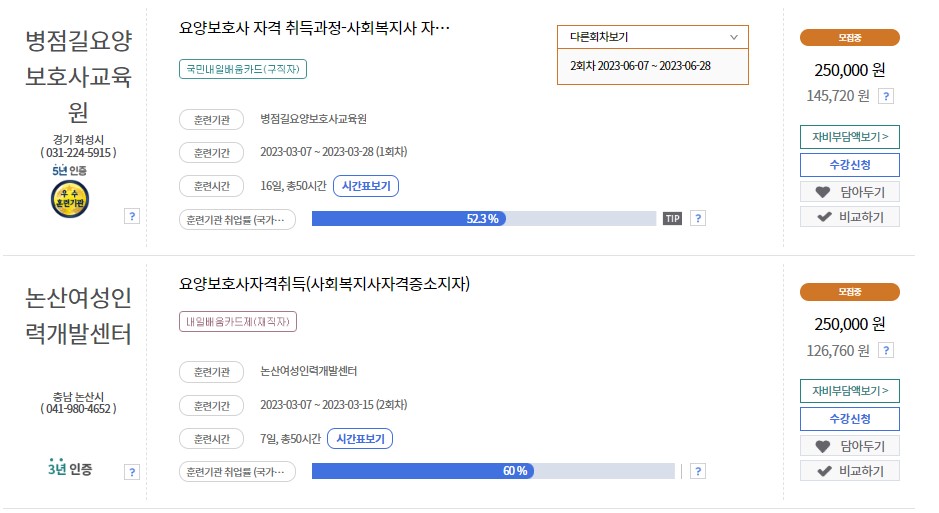939x513 pixels.
Task: Click 수강신청 button for the 병점길 course
Action: pos(850,165)
